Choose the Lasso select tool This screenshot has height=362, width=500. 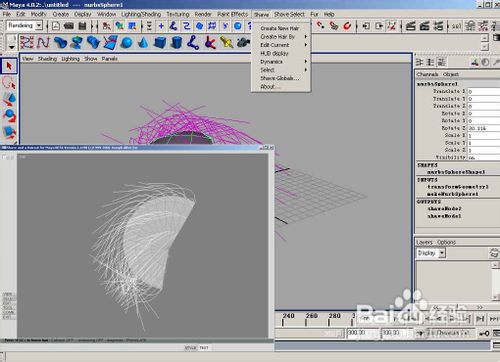pyautogui.click(x=9, y=83)
